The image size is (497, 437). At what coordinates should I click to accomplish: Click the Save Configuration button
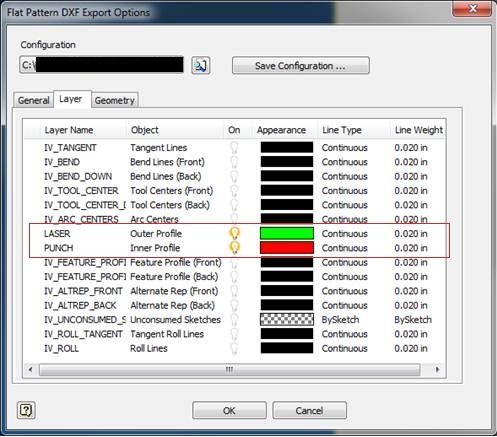click(x=301, y=66)
